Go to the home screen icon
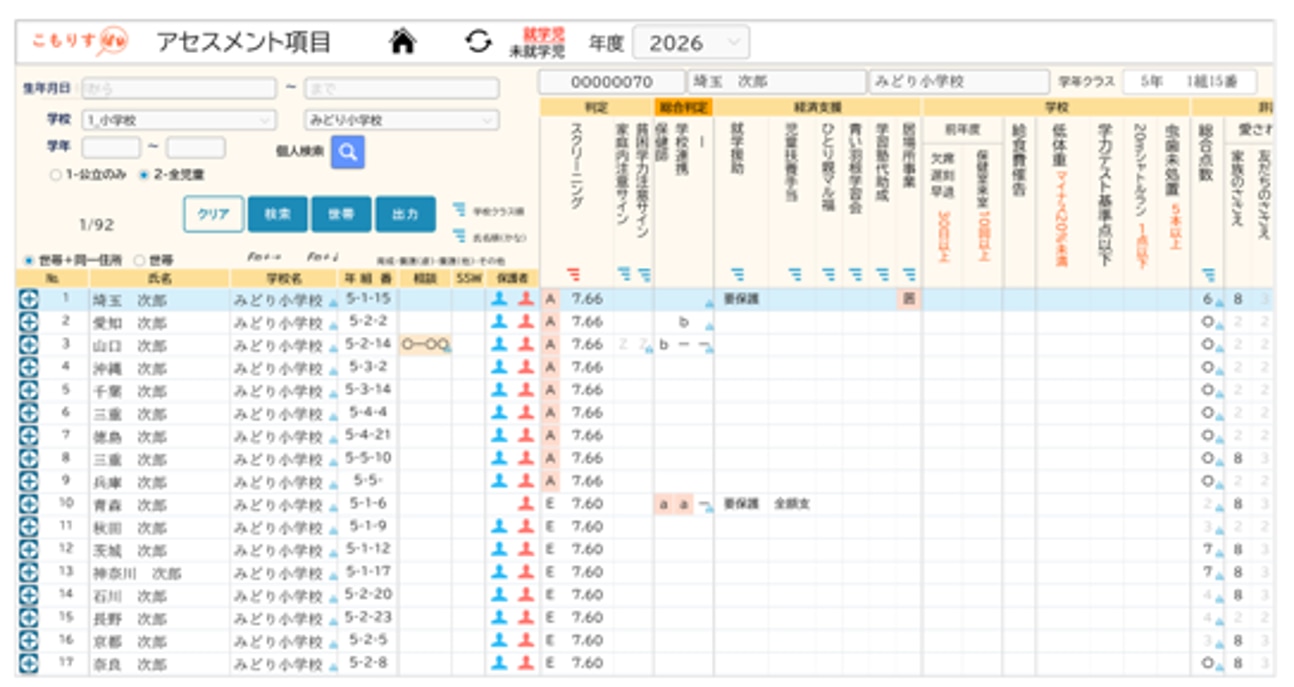 [x=403, y=42]
